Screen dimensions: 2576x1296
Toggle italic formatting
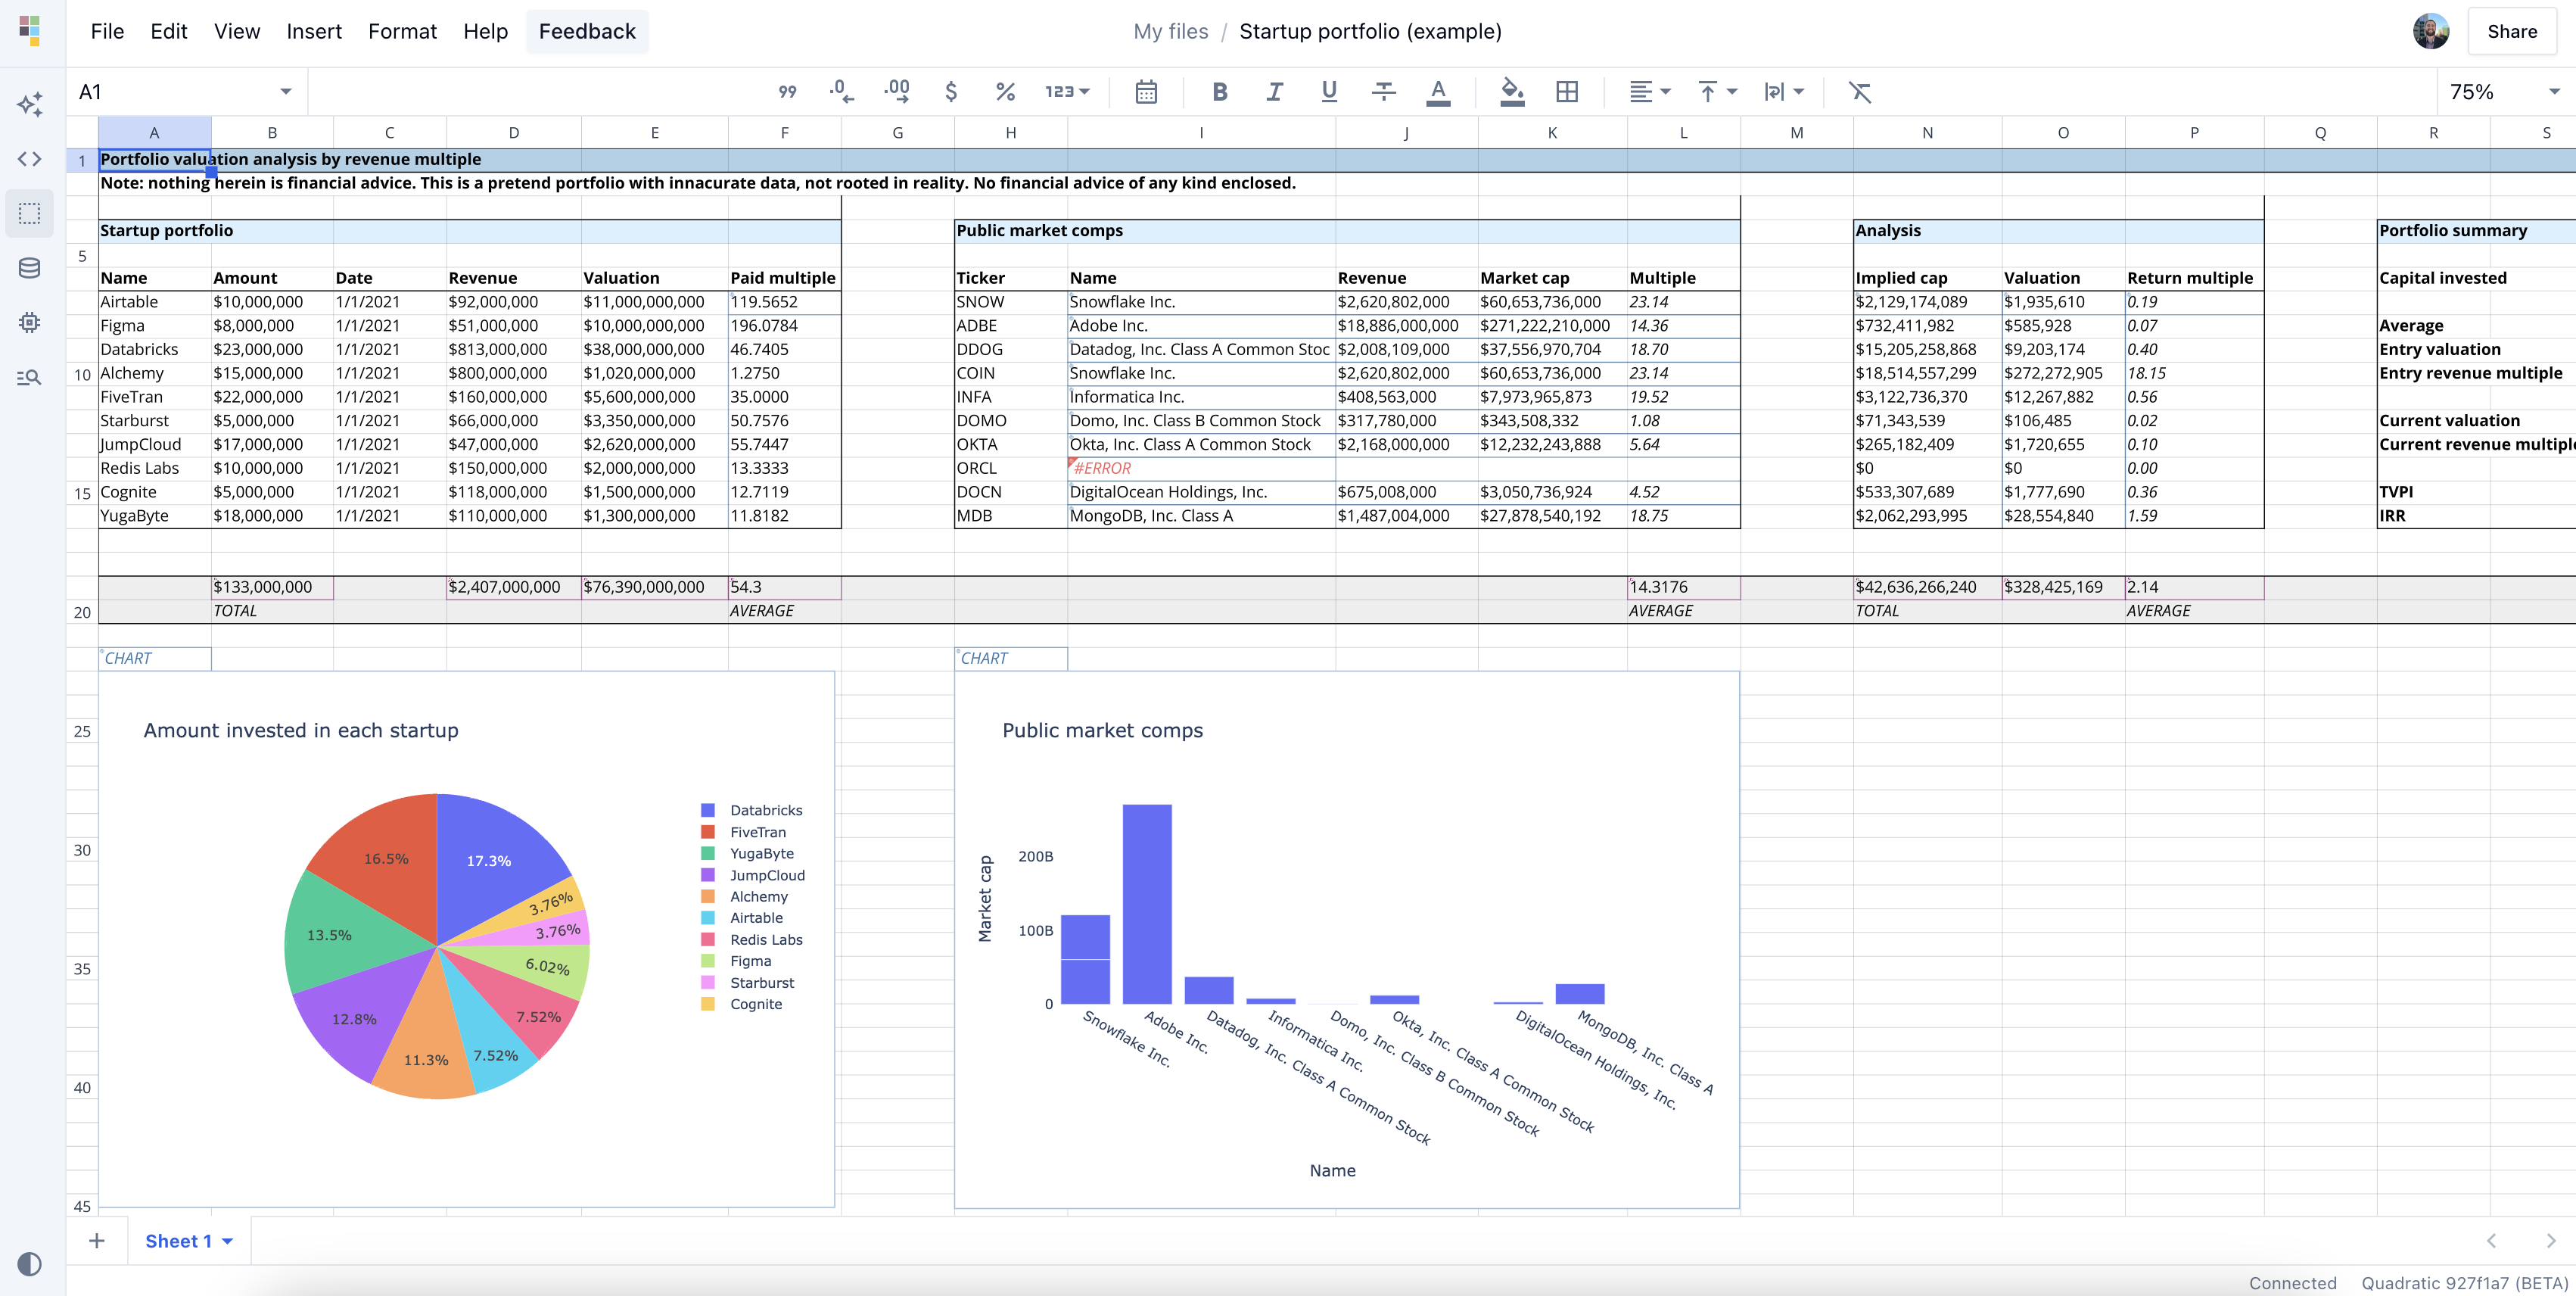click(x=1274, y=92)
